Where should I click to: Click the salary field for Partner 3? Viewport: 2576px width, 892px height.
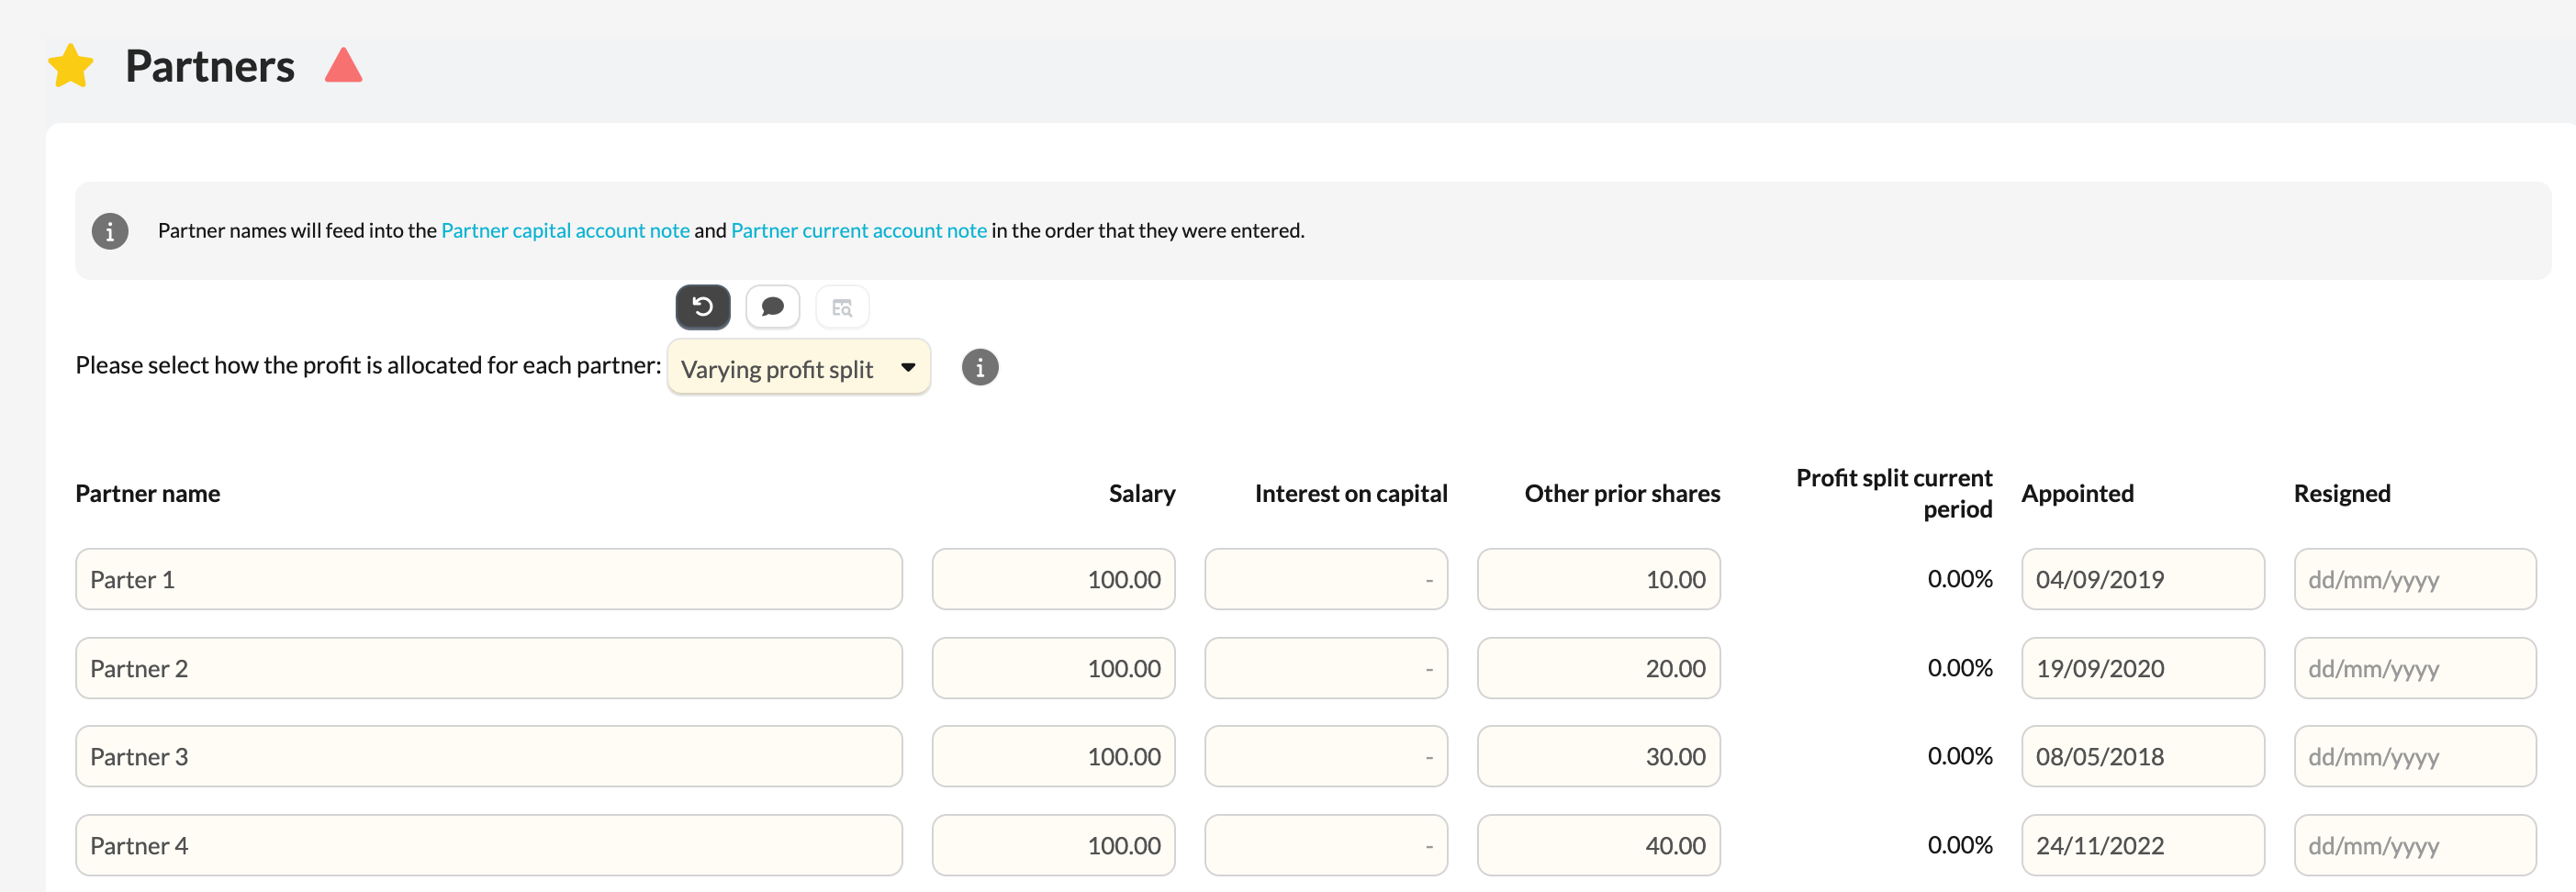coord(1054,756)
